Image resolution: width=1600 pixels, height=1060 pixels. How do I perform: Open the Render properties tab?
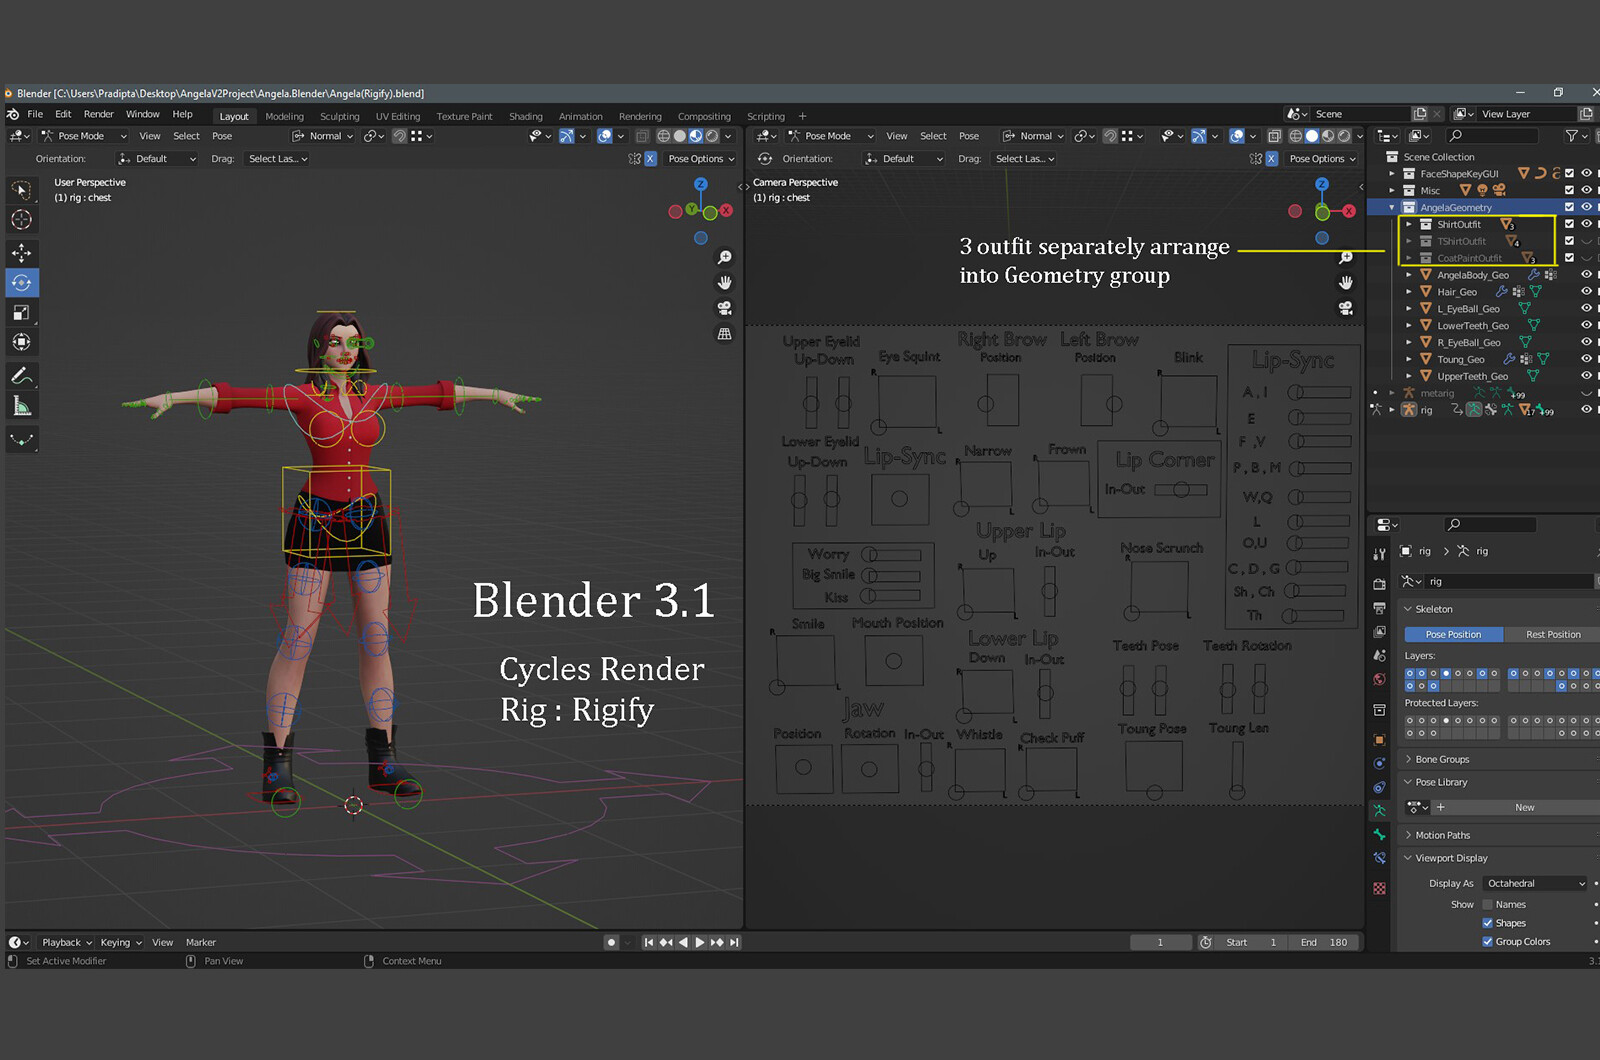pyautogui.click(x=1380, y=584)
